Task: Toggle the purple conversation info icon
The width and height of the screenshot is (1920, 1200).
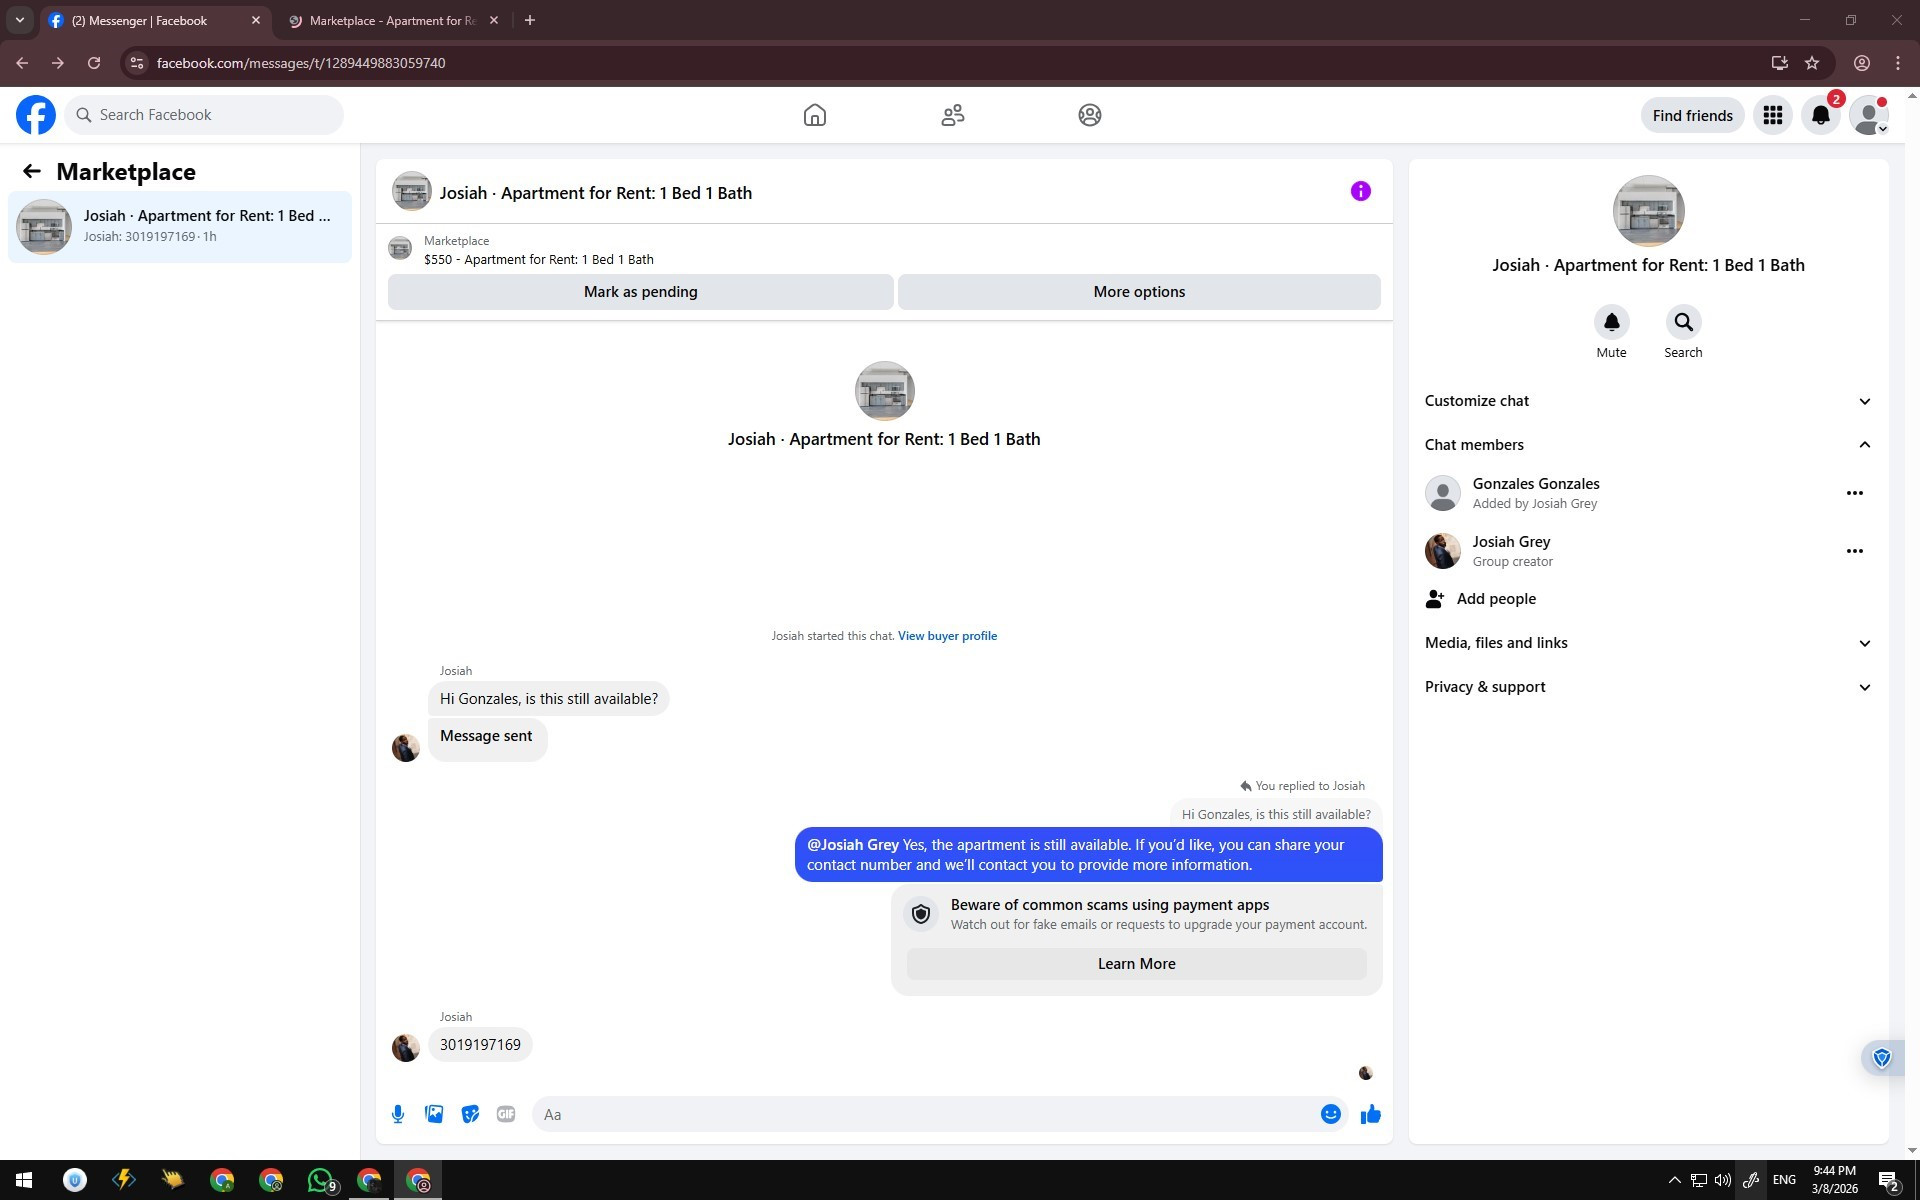Action: (x=1360, y=191)
